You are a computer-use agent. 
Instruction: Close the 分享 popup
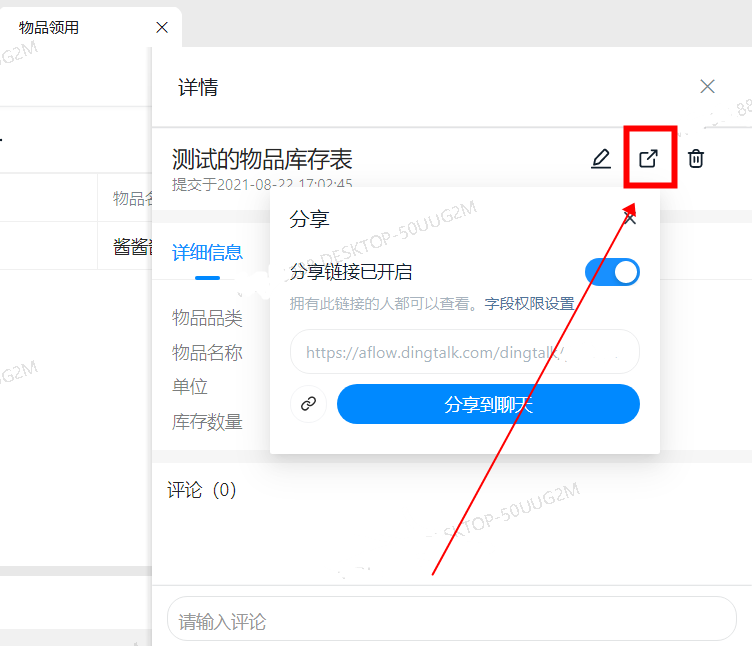point(630,218)
